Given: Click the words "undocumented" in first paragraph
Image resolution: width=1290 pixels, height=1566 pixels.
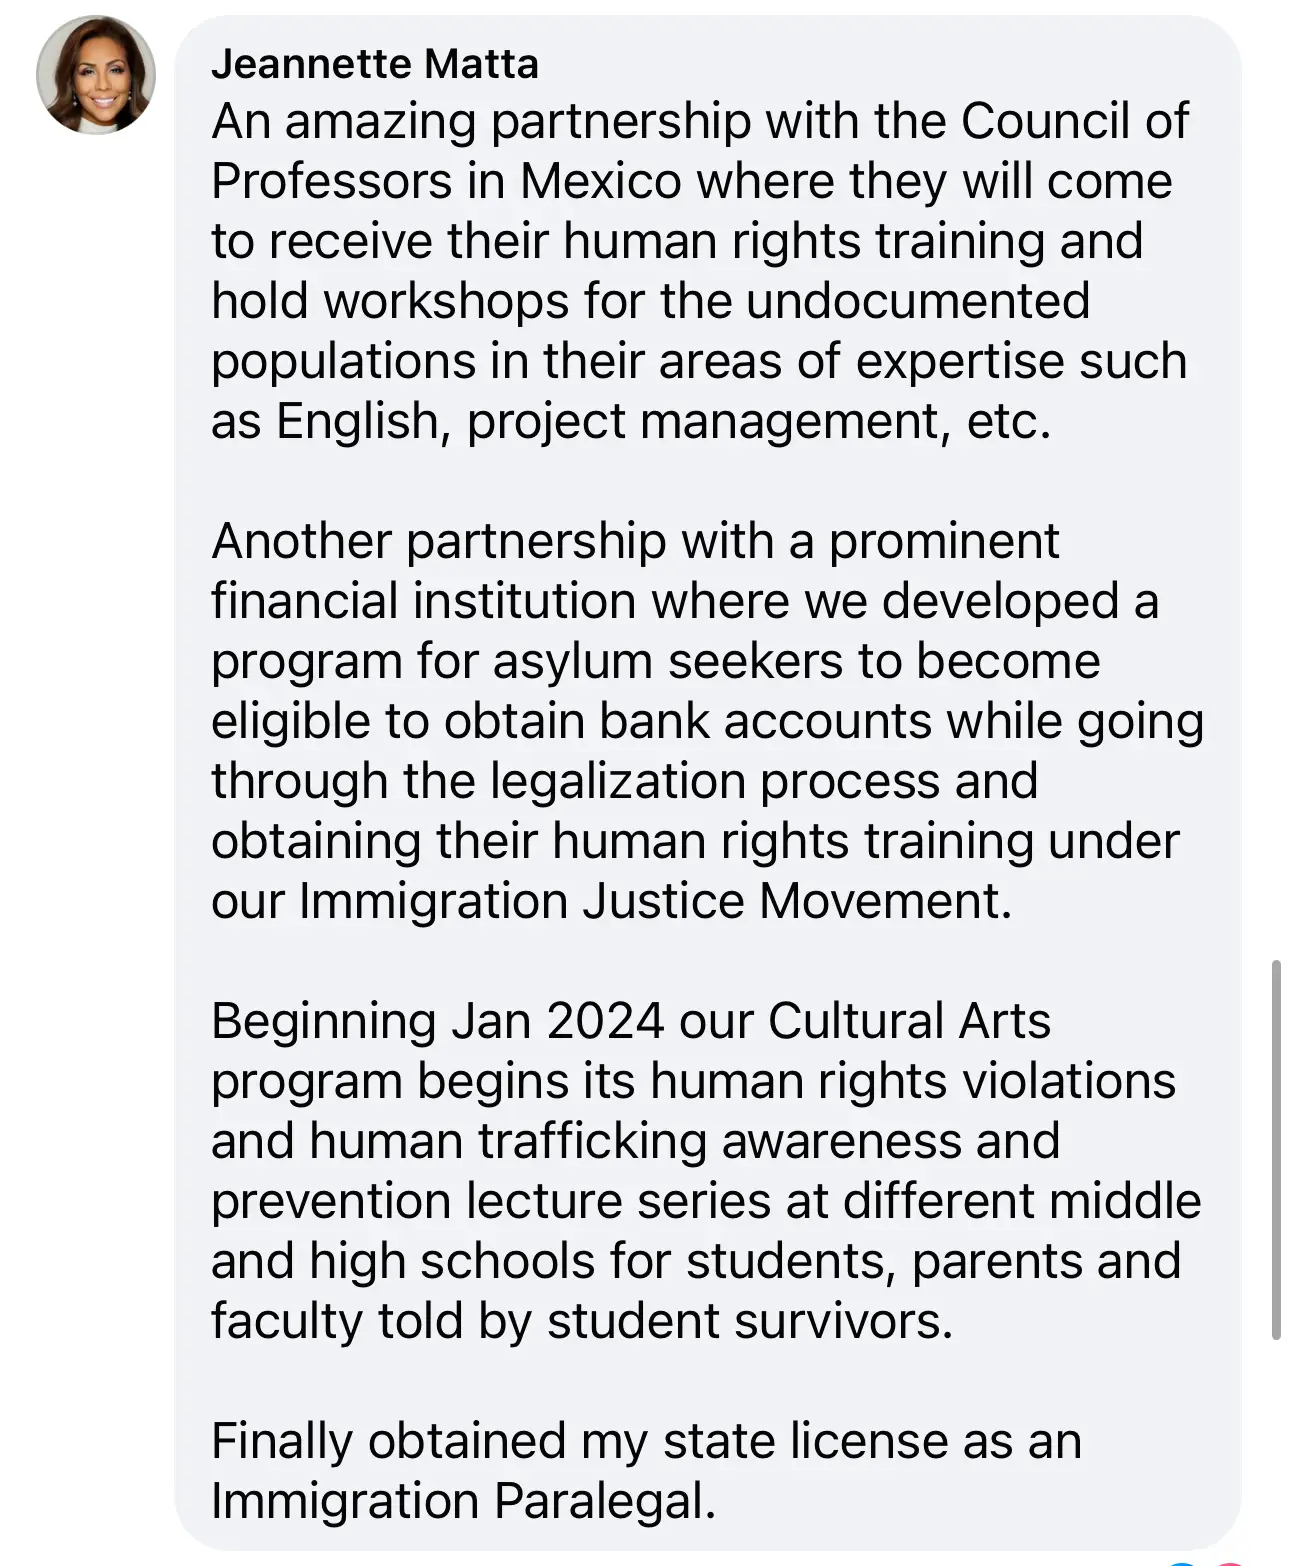Looking at the screenshot, I should coord(918,301).
